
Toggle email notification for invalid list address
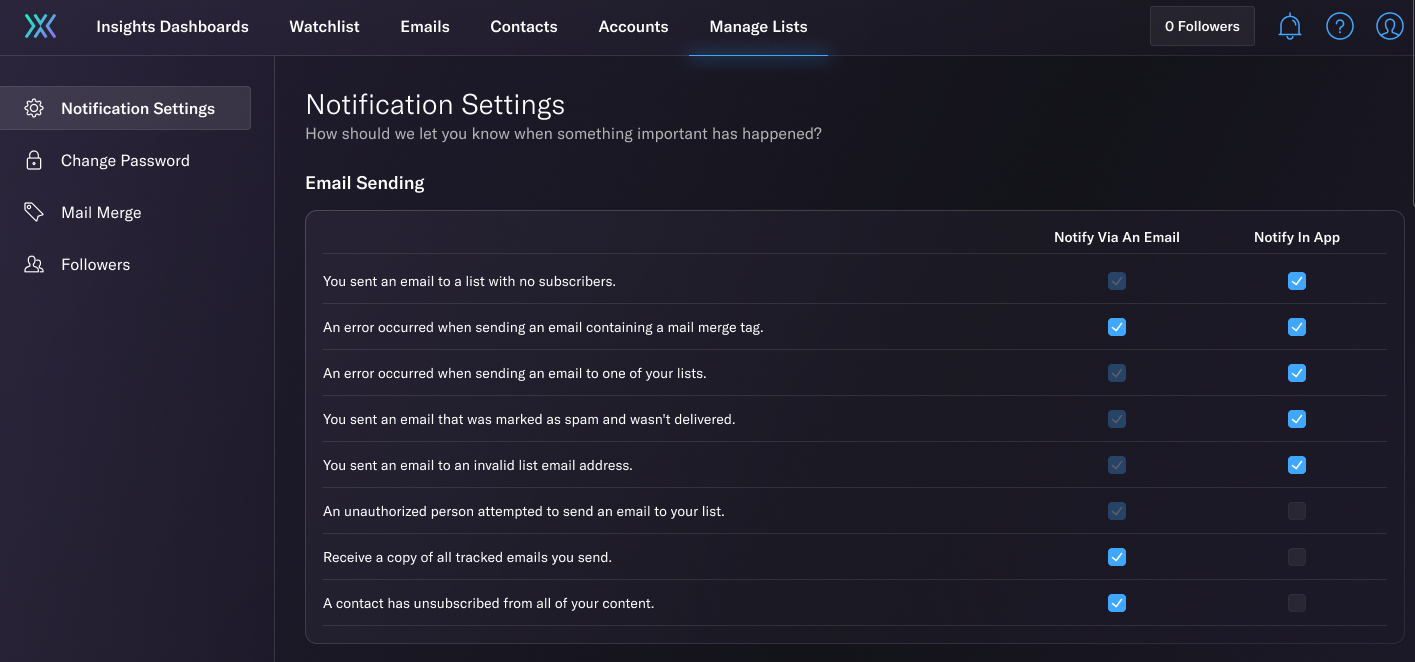click(x=1117, y=465)
